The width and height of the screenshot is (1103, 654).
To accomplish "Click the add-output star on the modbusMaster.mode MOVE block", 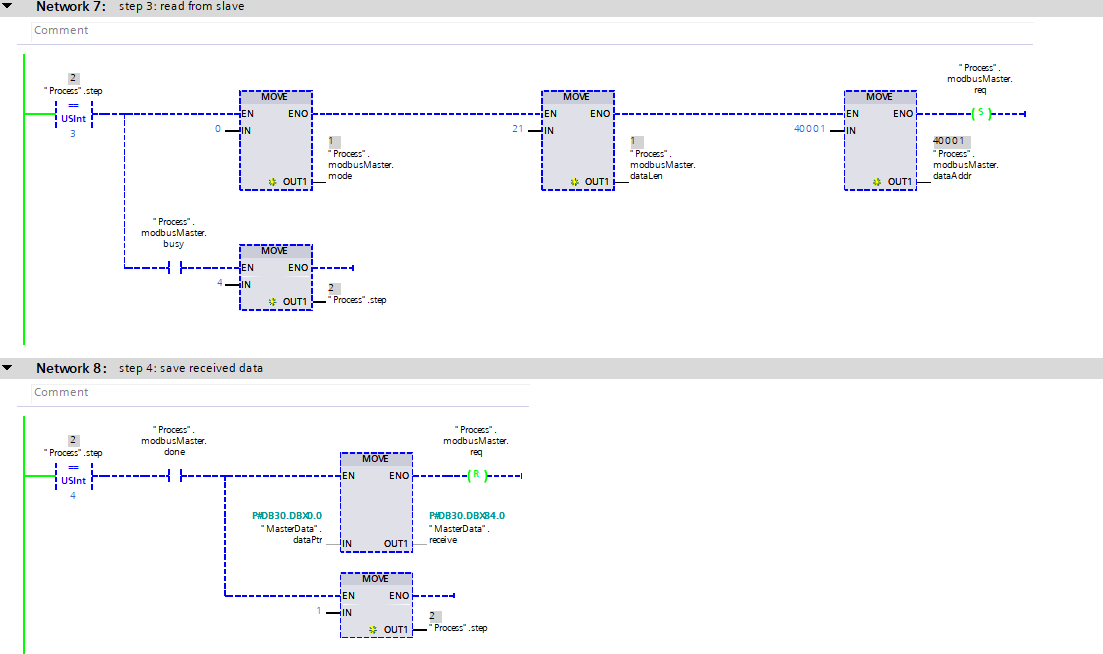I will 272,182.
